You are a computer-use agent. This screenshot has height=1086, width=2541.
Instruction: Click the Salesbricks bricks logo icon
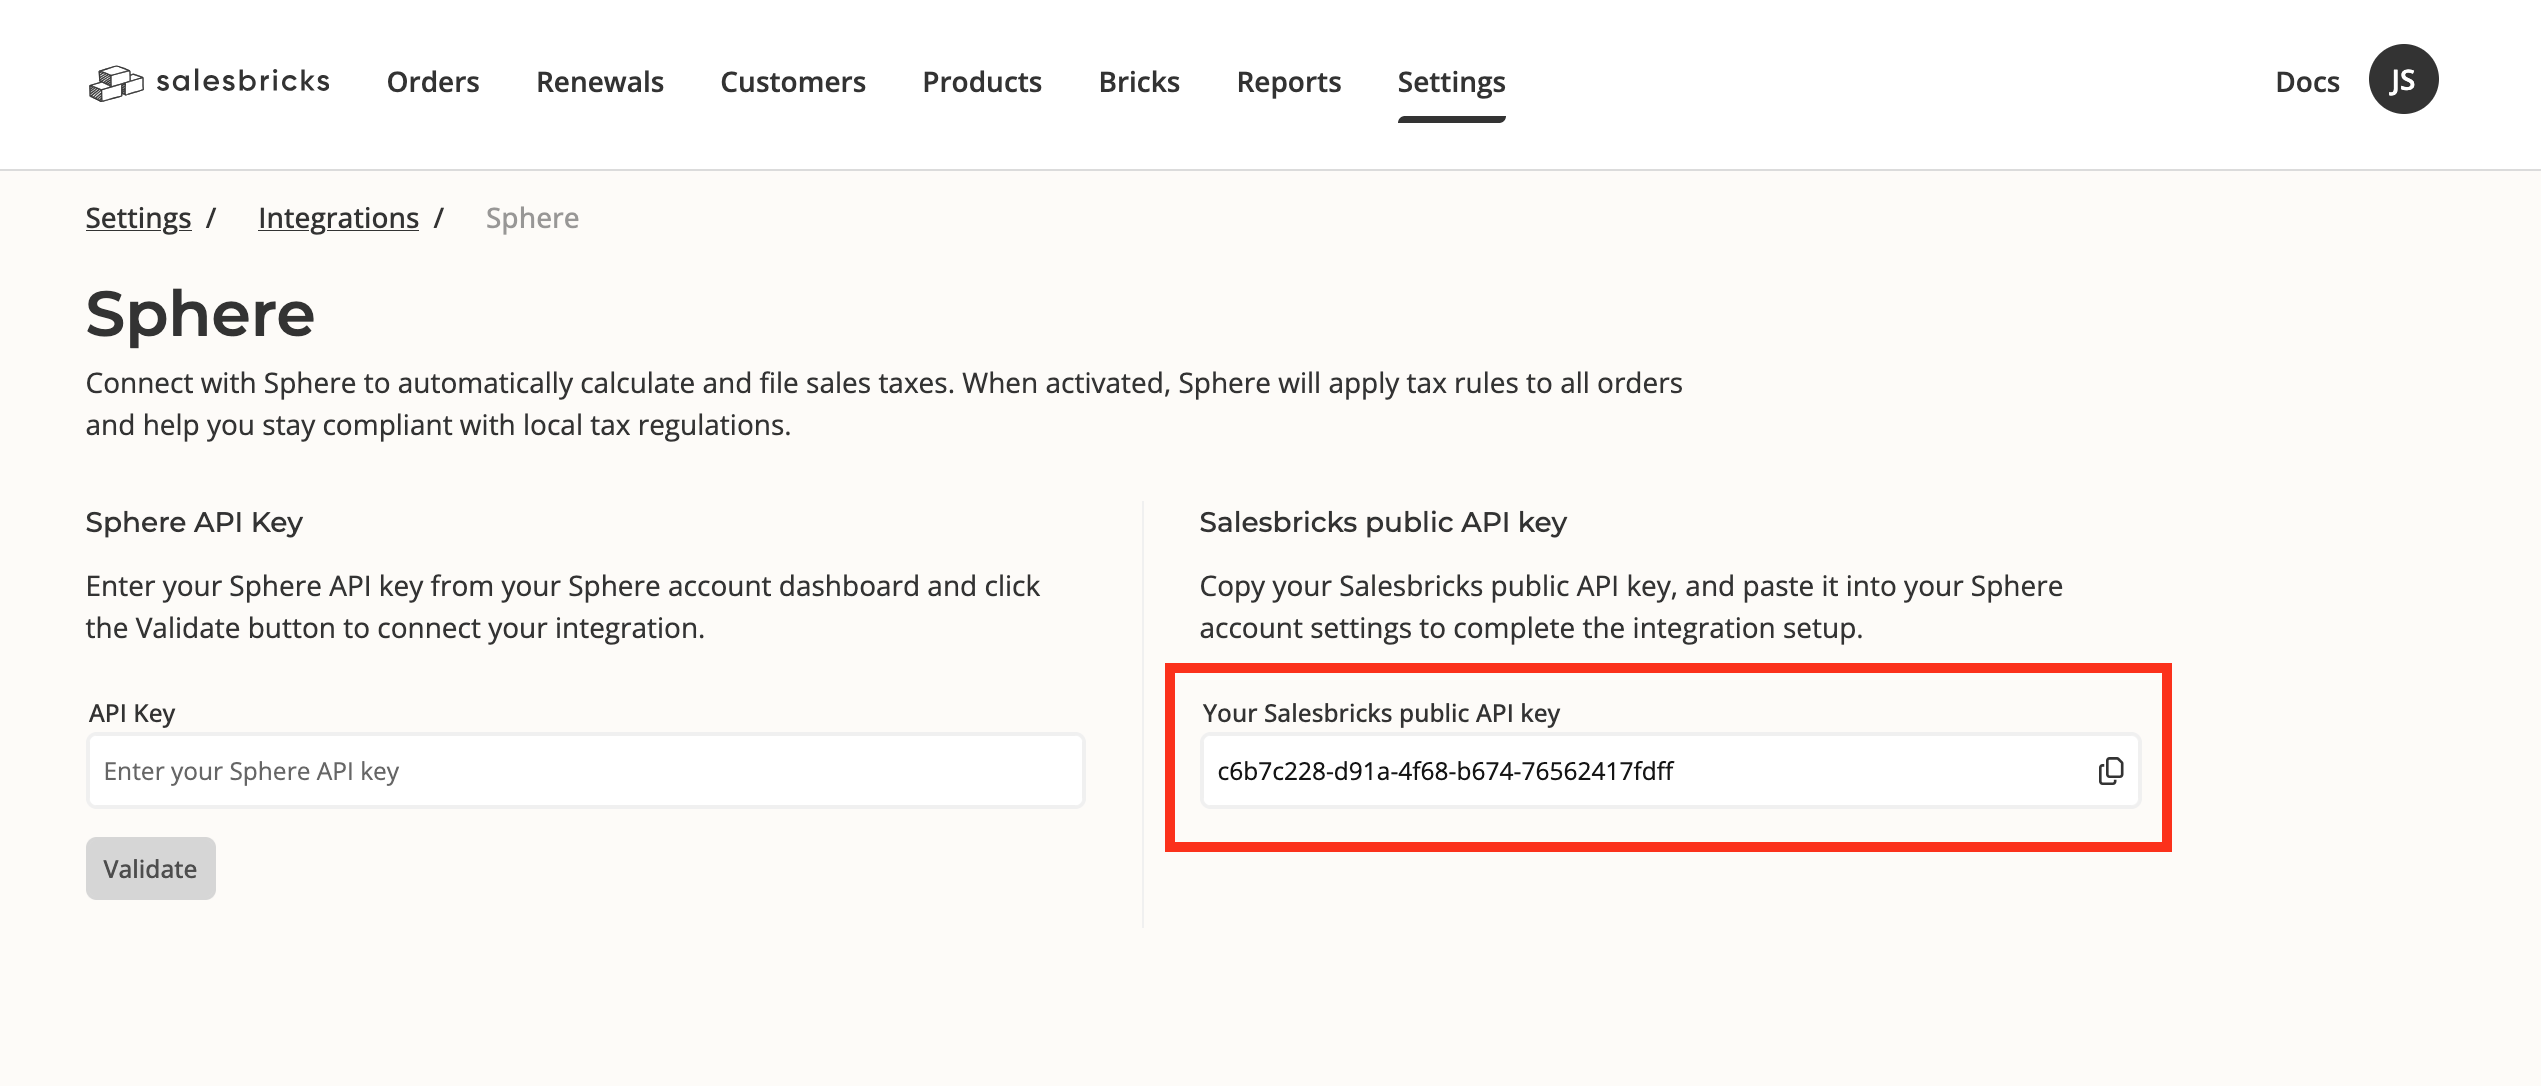click(115, 83)
